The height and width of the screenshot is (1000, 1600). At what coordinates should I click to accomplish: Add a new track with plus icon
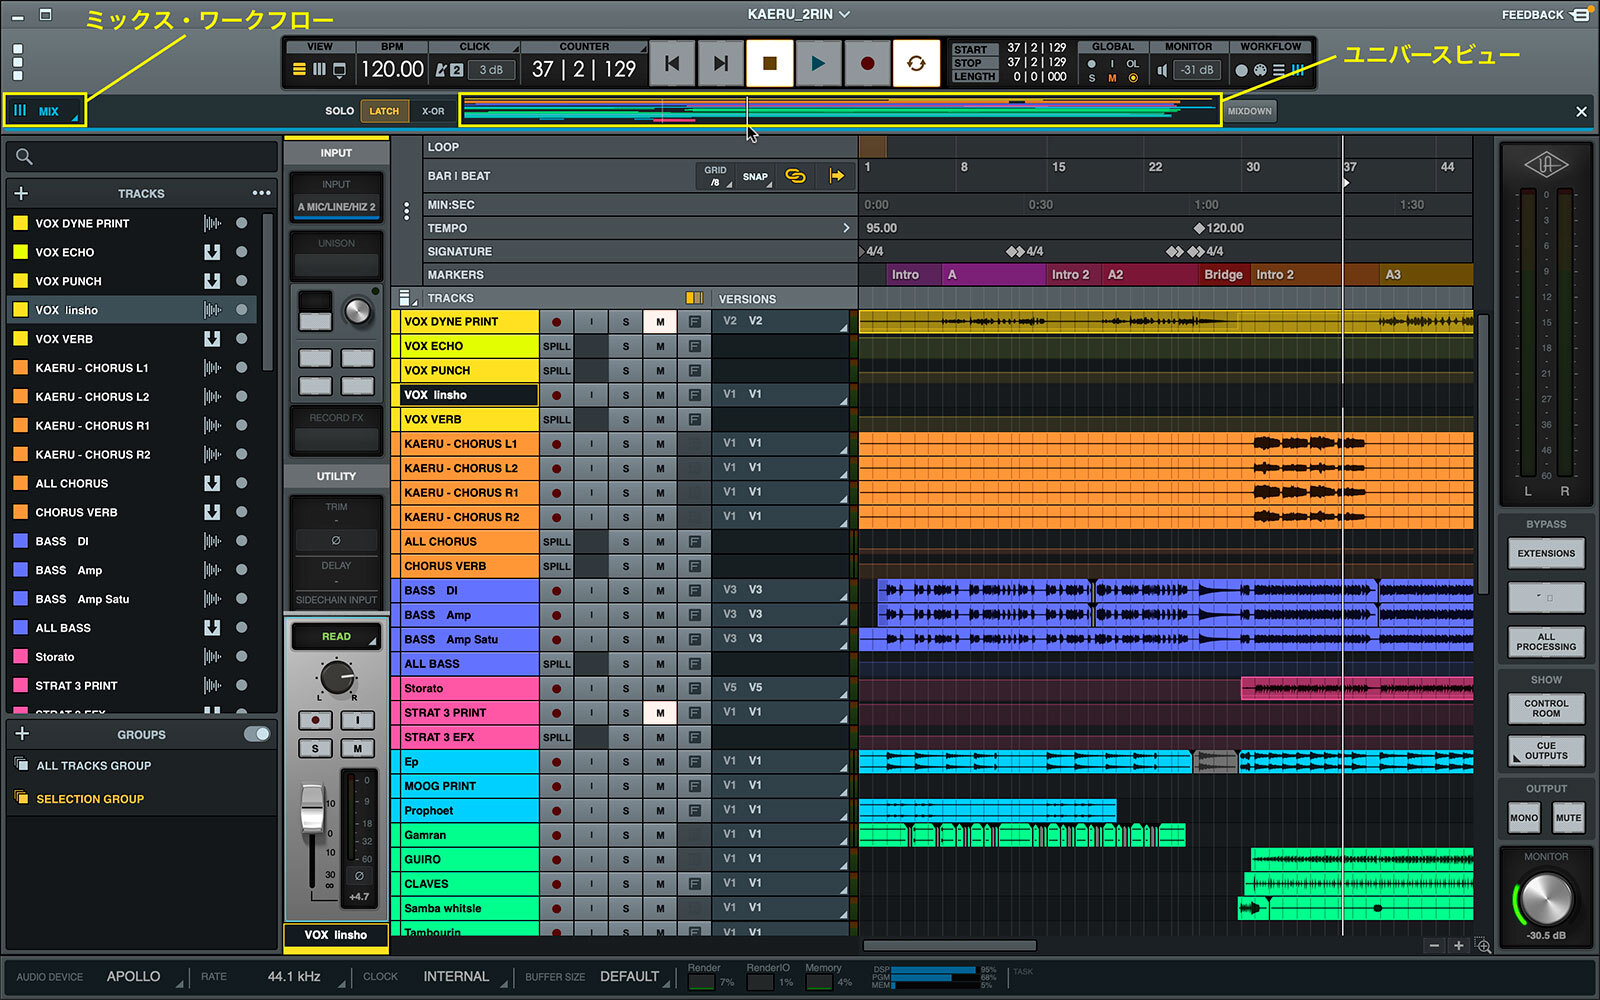(21, 193)
